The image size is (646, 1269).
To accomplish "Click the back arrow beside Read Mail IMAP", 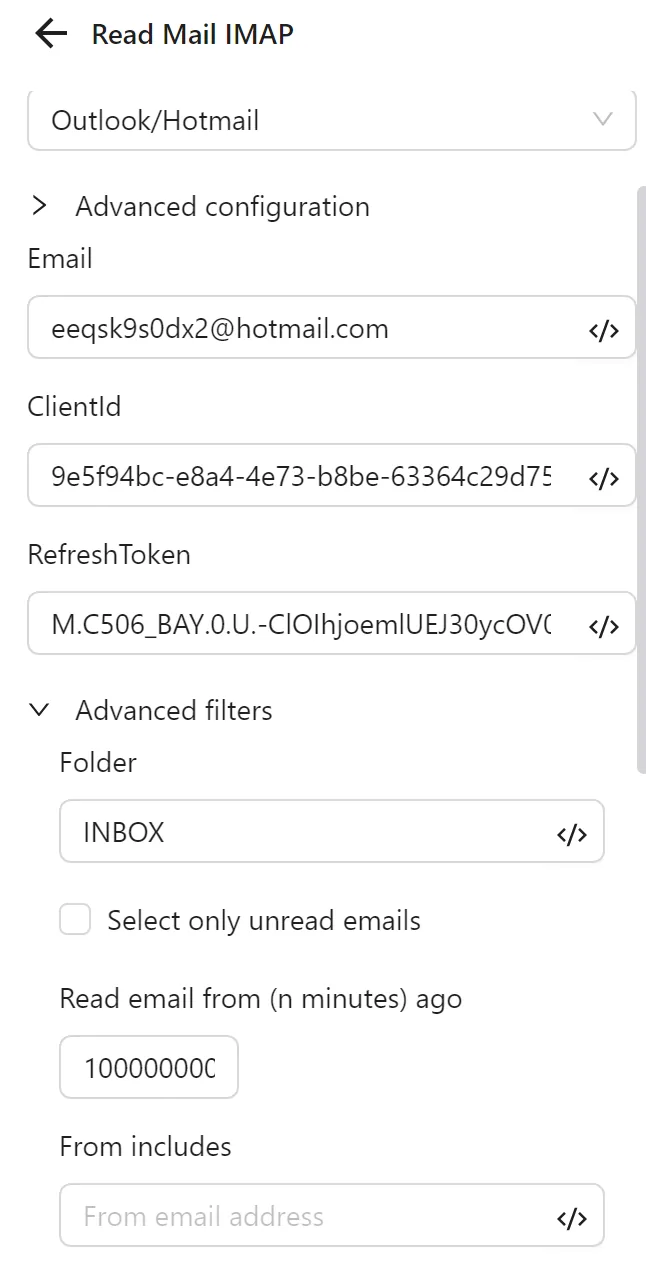I will coord(49,33).
